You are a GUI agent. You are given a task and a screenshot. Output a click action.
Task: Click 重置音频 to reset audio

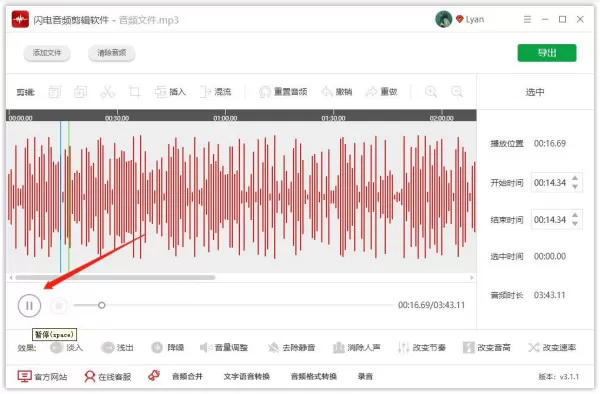(x=283, y=92)
